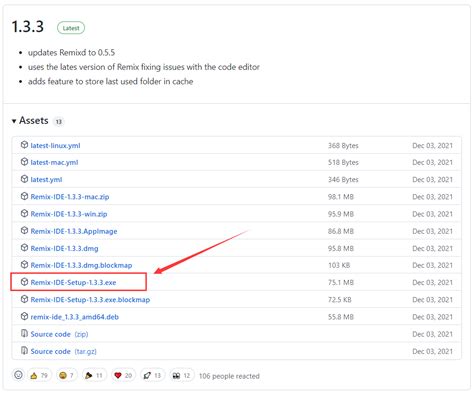This screenshot has height=393, width=474.
Task: Click the Latest release badge
Action: pyautogui.click(x=71, y=28)
